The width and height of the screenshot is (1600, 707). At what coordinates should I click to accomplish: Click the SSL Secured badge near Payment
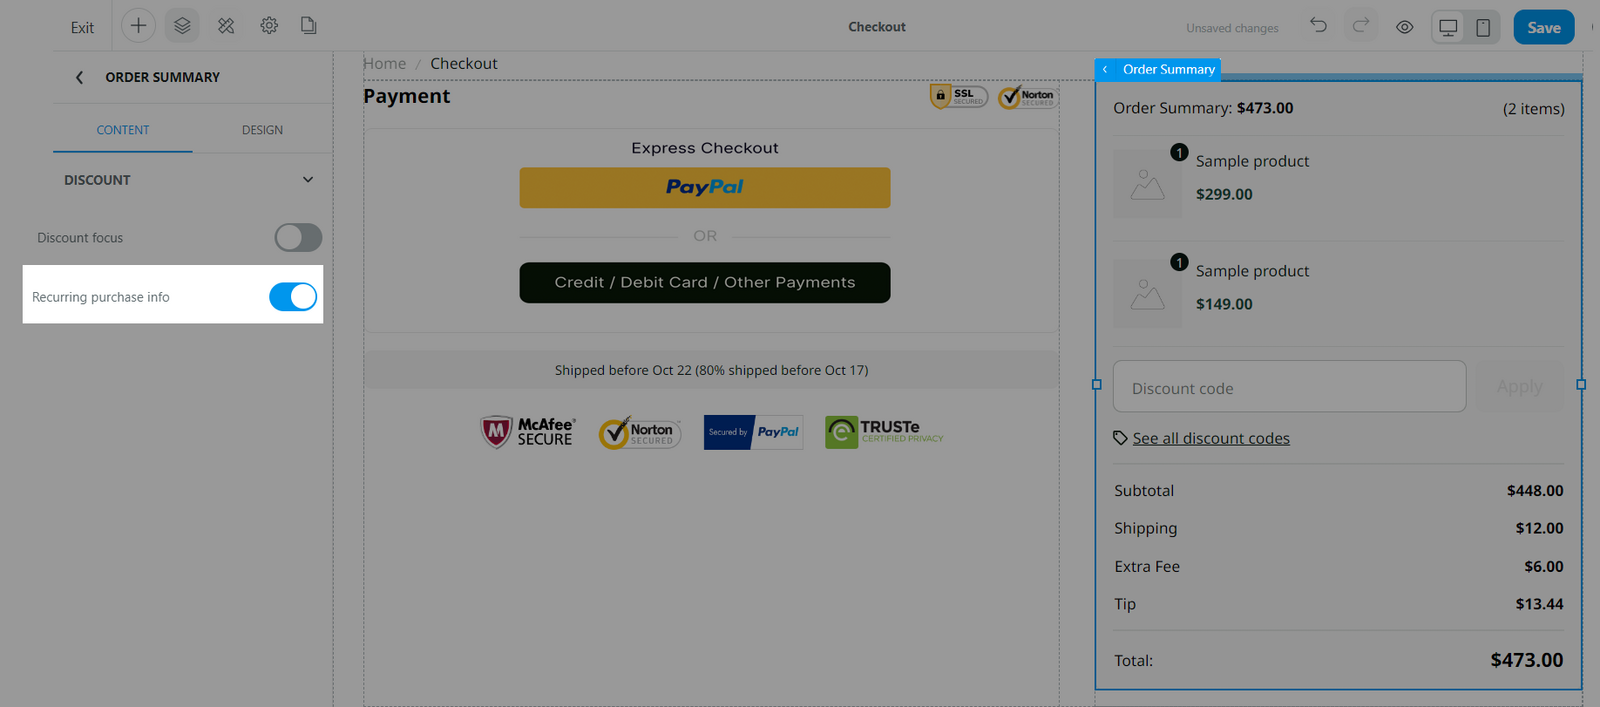tap(959, 96)
